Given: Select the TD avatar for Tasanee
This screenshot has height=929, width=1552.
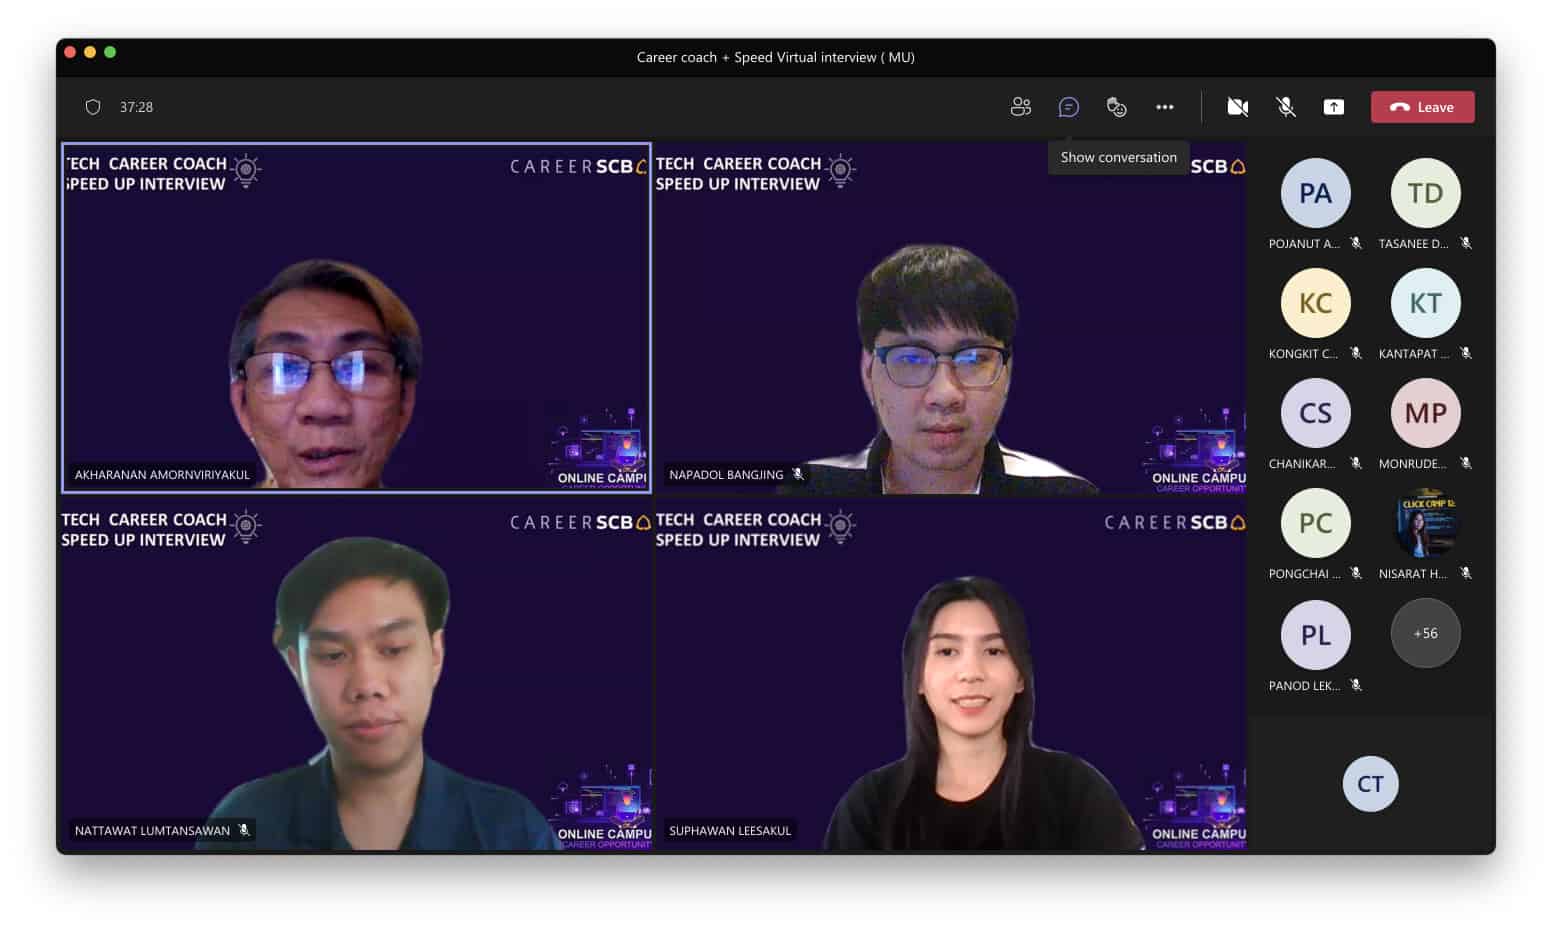Looking at the screenshot, I should (1425, 193).
